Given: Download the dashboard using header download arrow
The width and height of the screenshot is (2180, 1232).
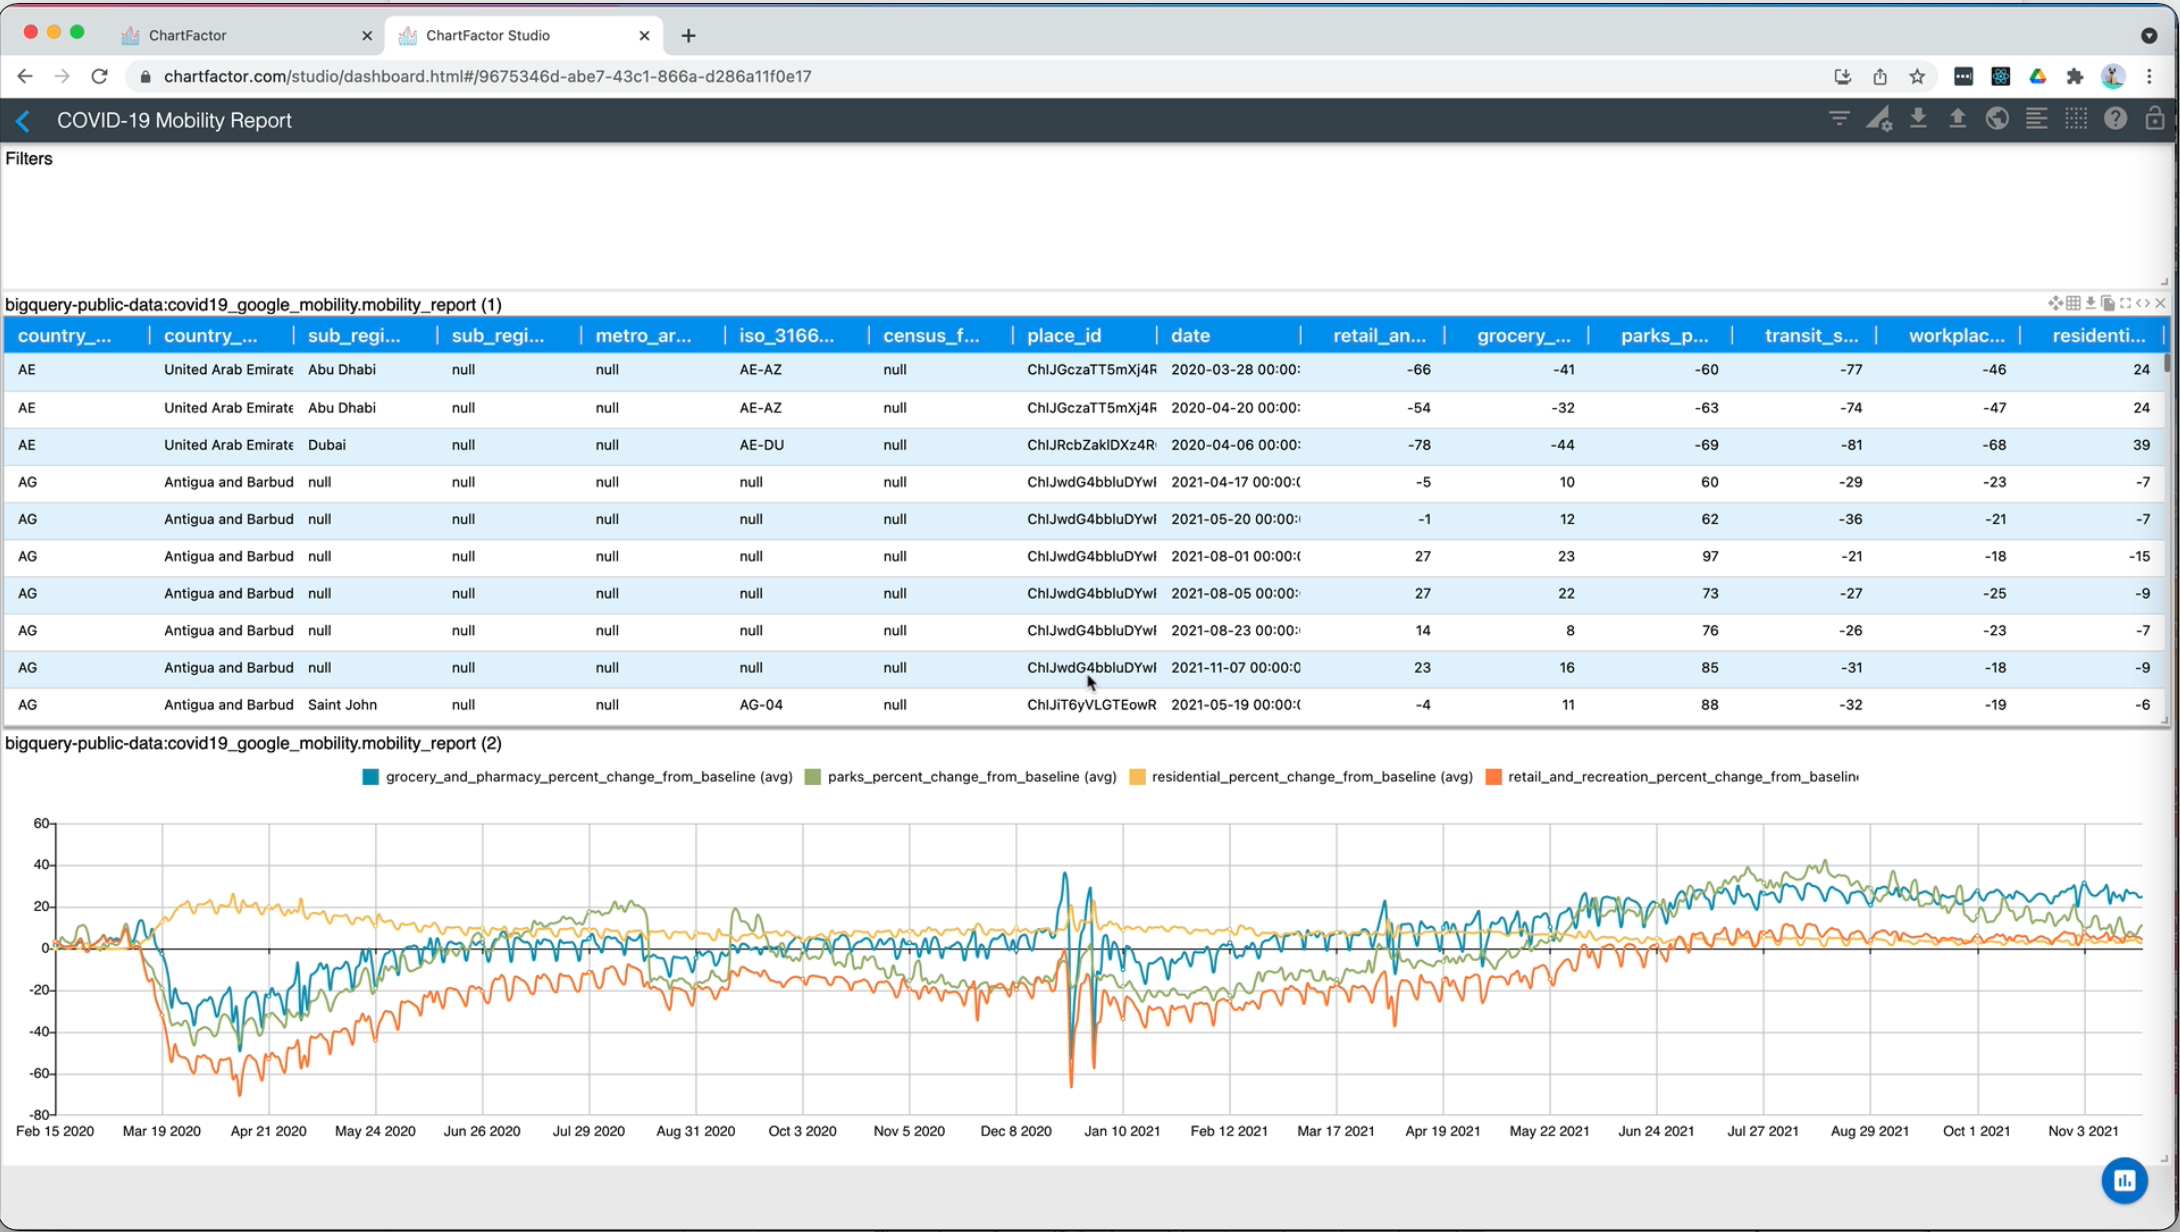Looking at the screenshot, I should 1917,119.
